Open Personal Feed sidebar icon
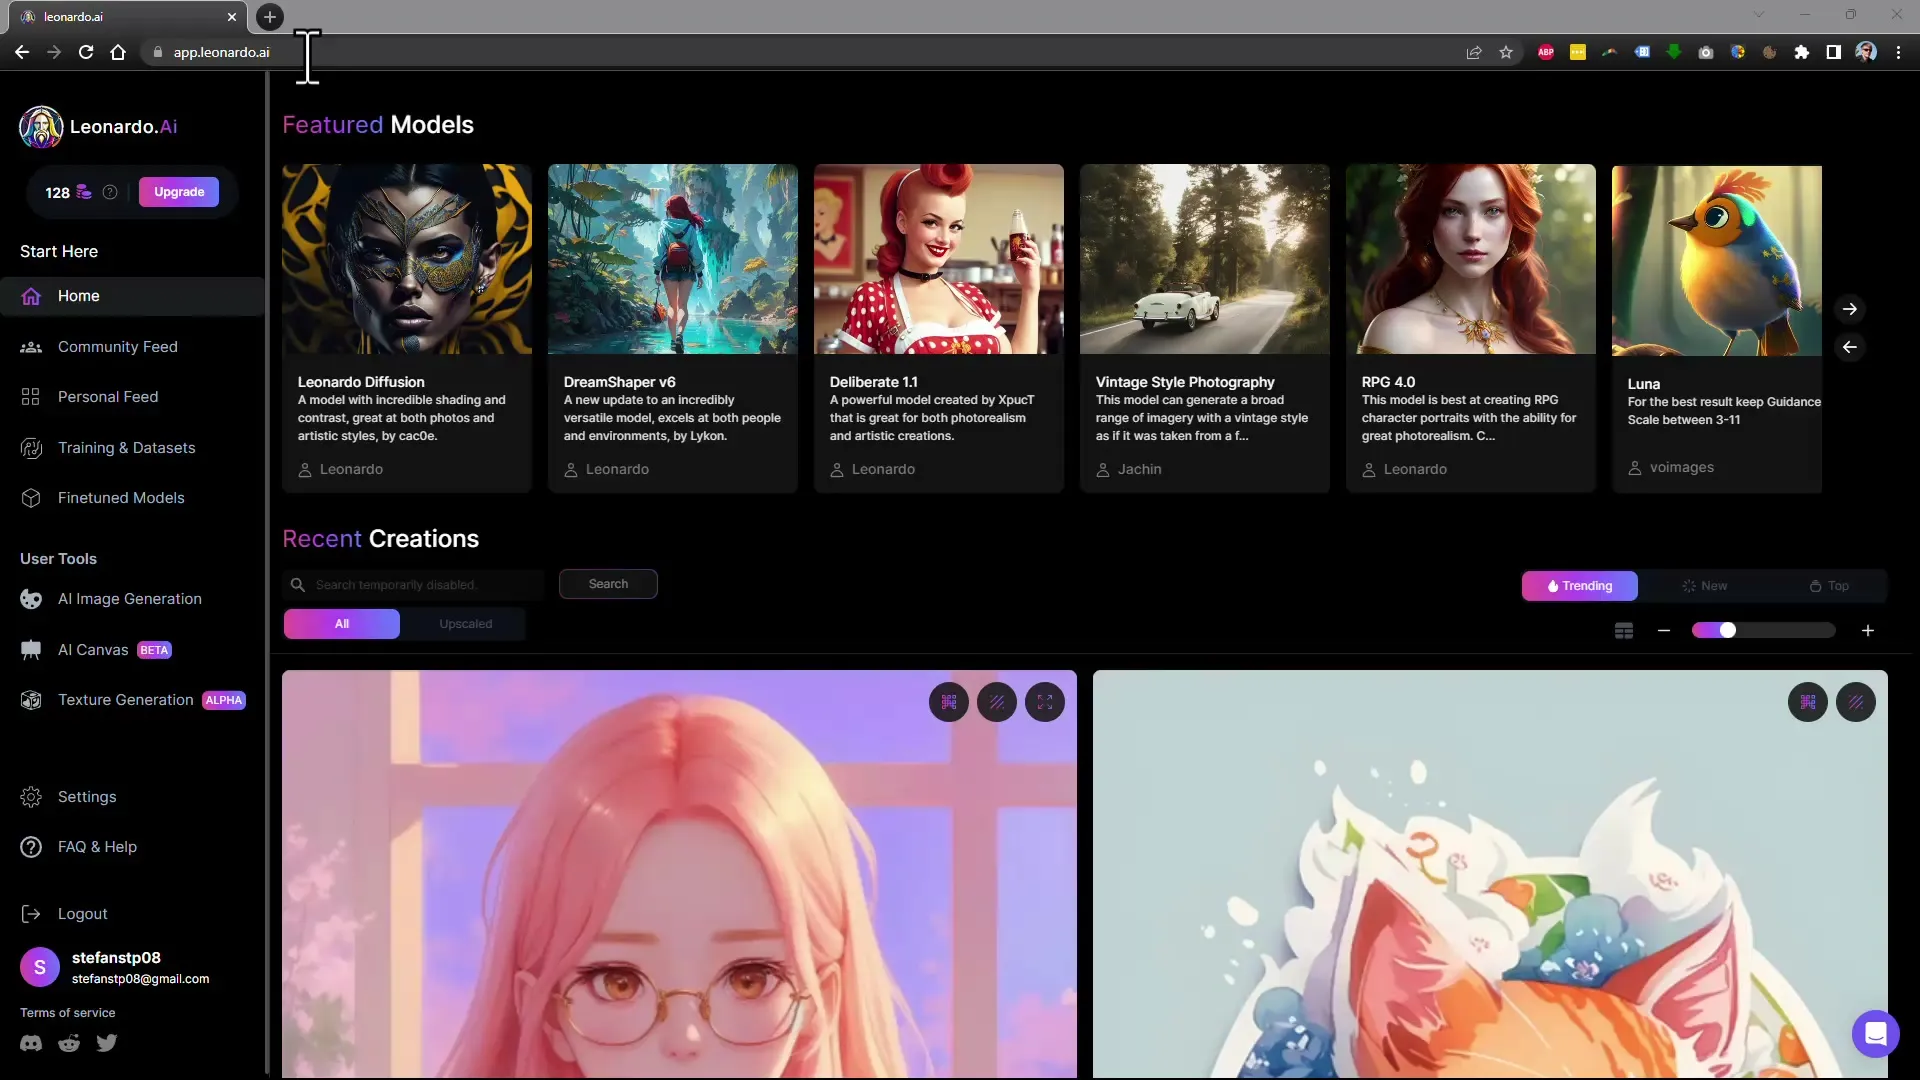The height and width of the screenshot is (1080, 1920). (x=30, y=397)
